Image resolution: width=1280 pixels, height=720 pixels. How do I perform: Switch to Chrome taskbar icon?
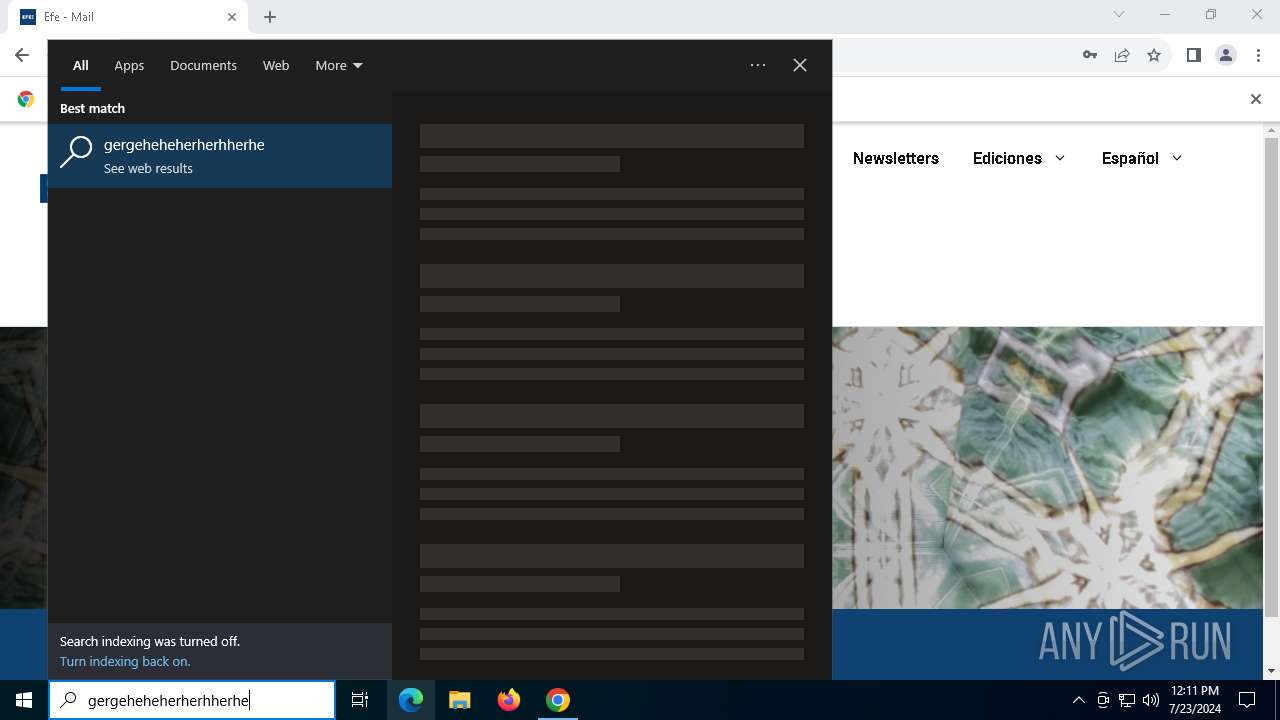(558, 700)
